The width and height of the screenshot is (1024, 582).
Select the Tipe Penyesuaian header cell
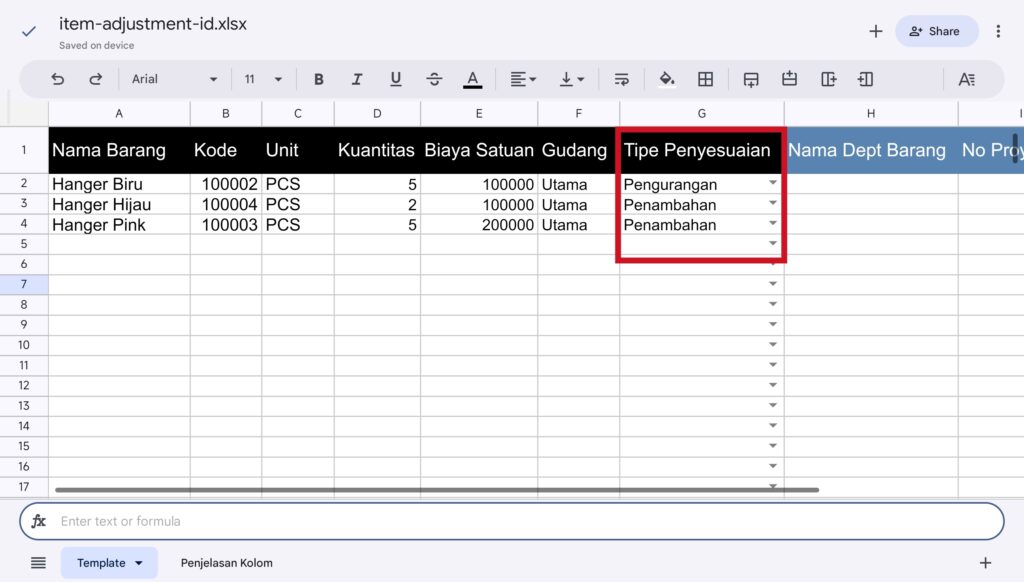[x=701, y=150]
